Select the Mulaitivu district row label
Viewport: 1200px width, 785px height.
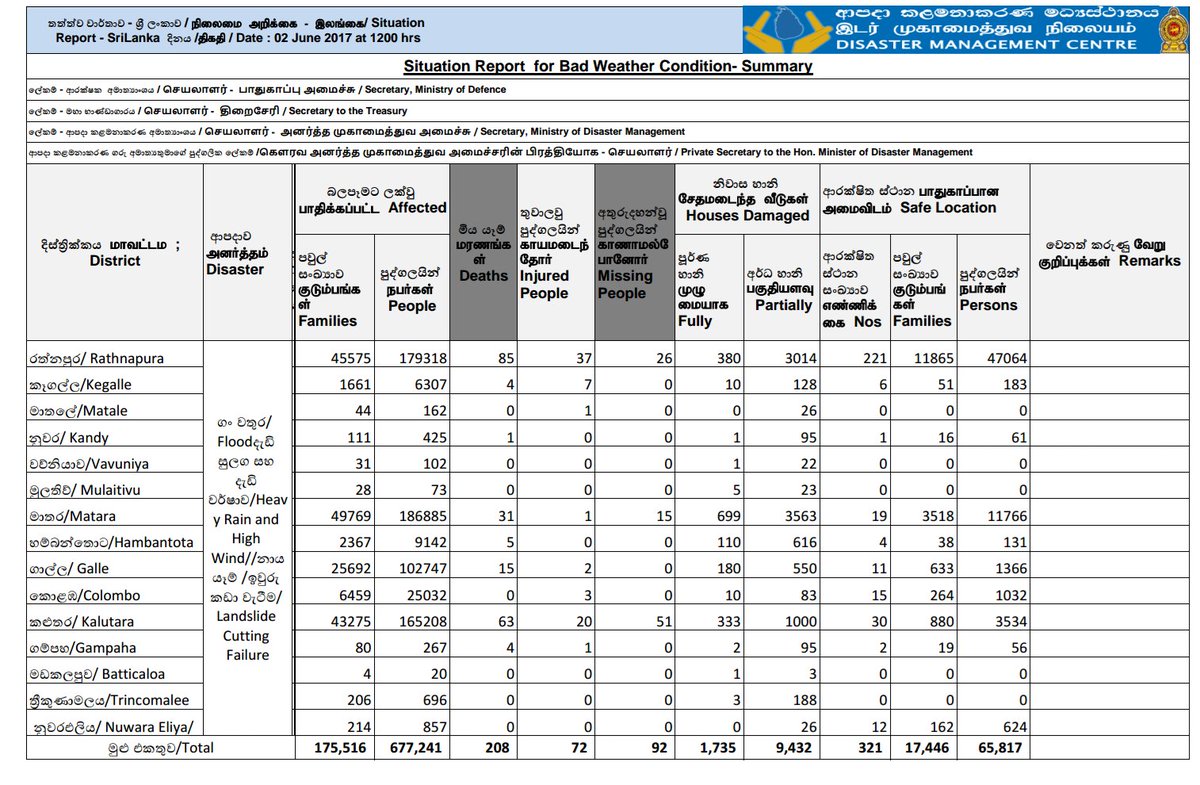87,490
